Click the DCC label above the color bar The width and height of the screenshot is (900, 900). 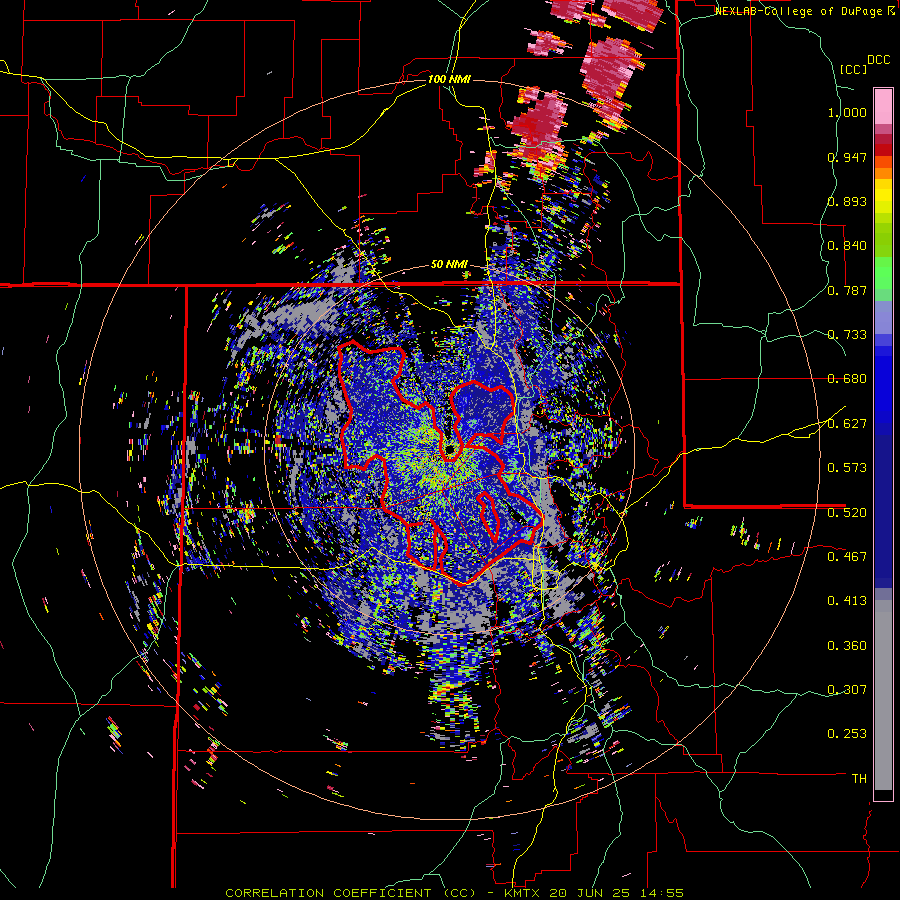coord(878,60)
